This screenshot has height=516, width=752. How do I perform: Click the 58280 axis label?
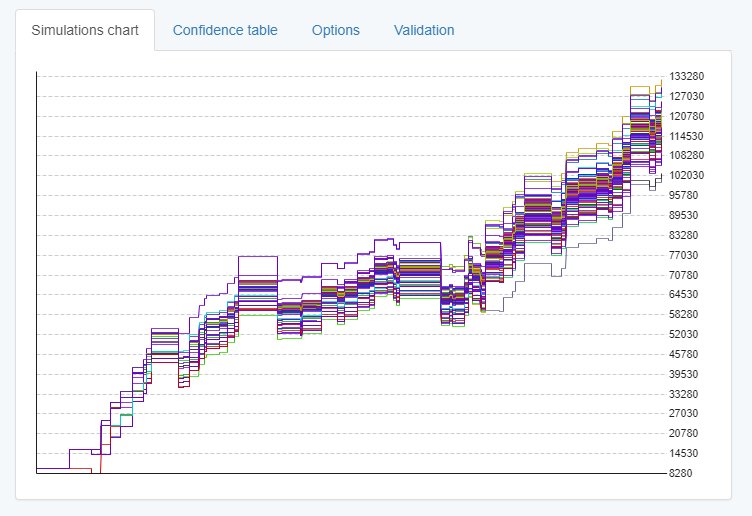[684, 315]
